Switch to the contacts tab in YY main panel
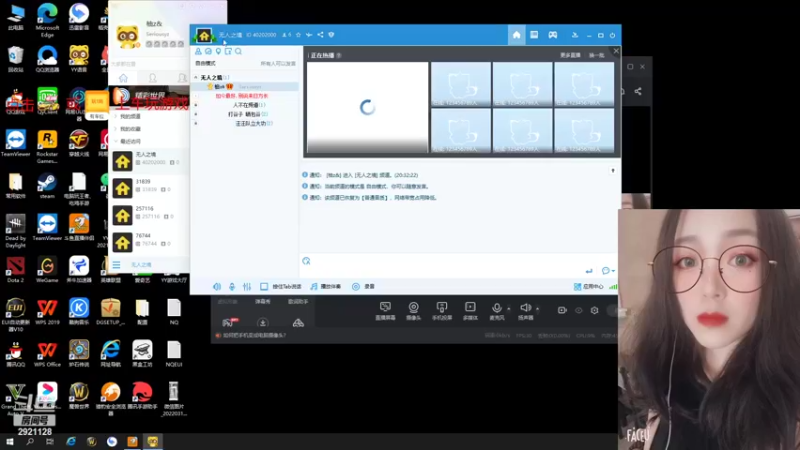Viewport: 800px width, 450px height. (153, 78)
